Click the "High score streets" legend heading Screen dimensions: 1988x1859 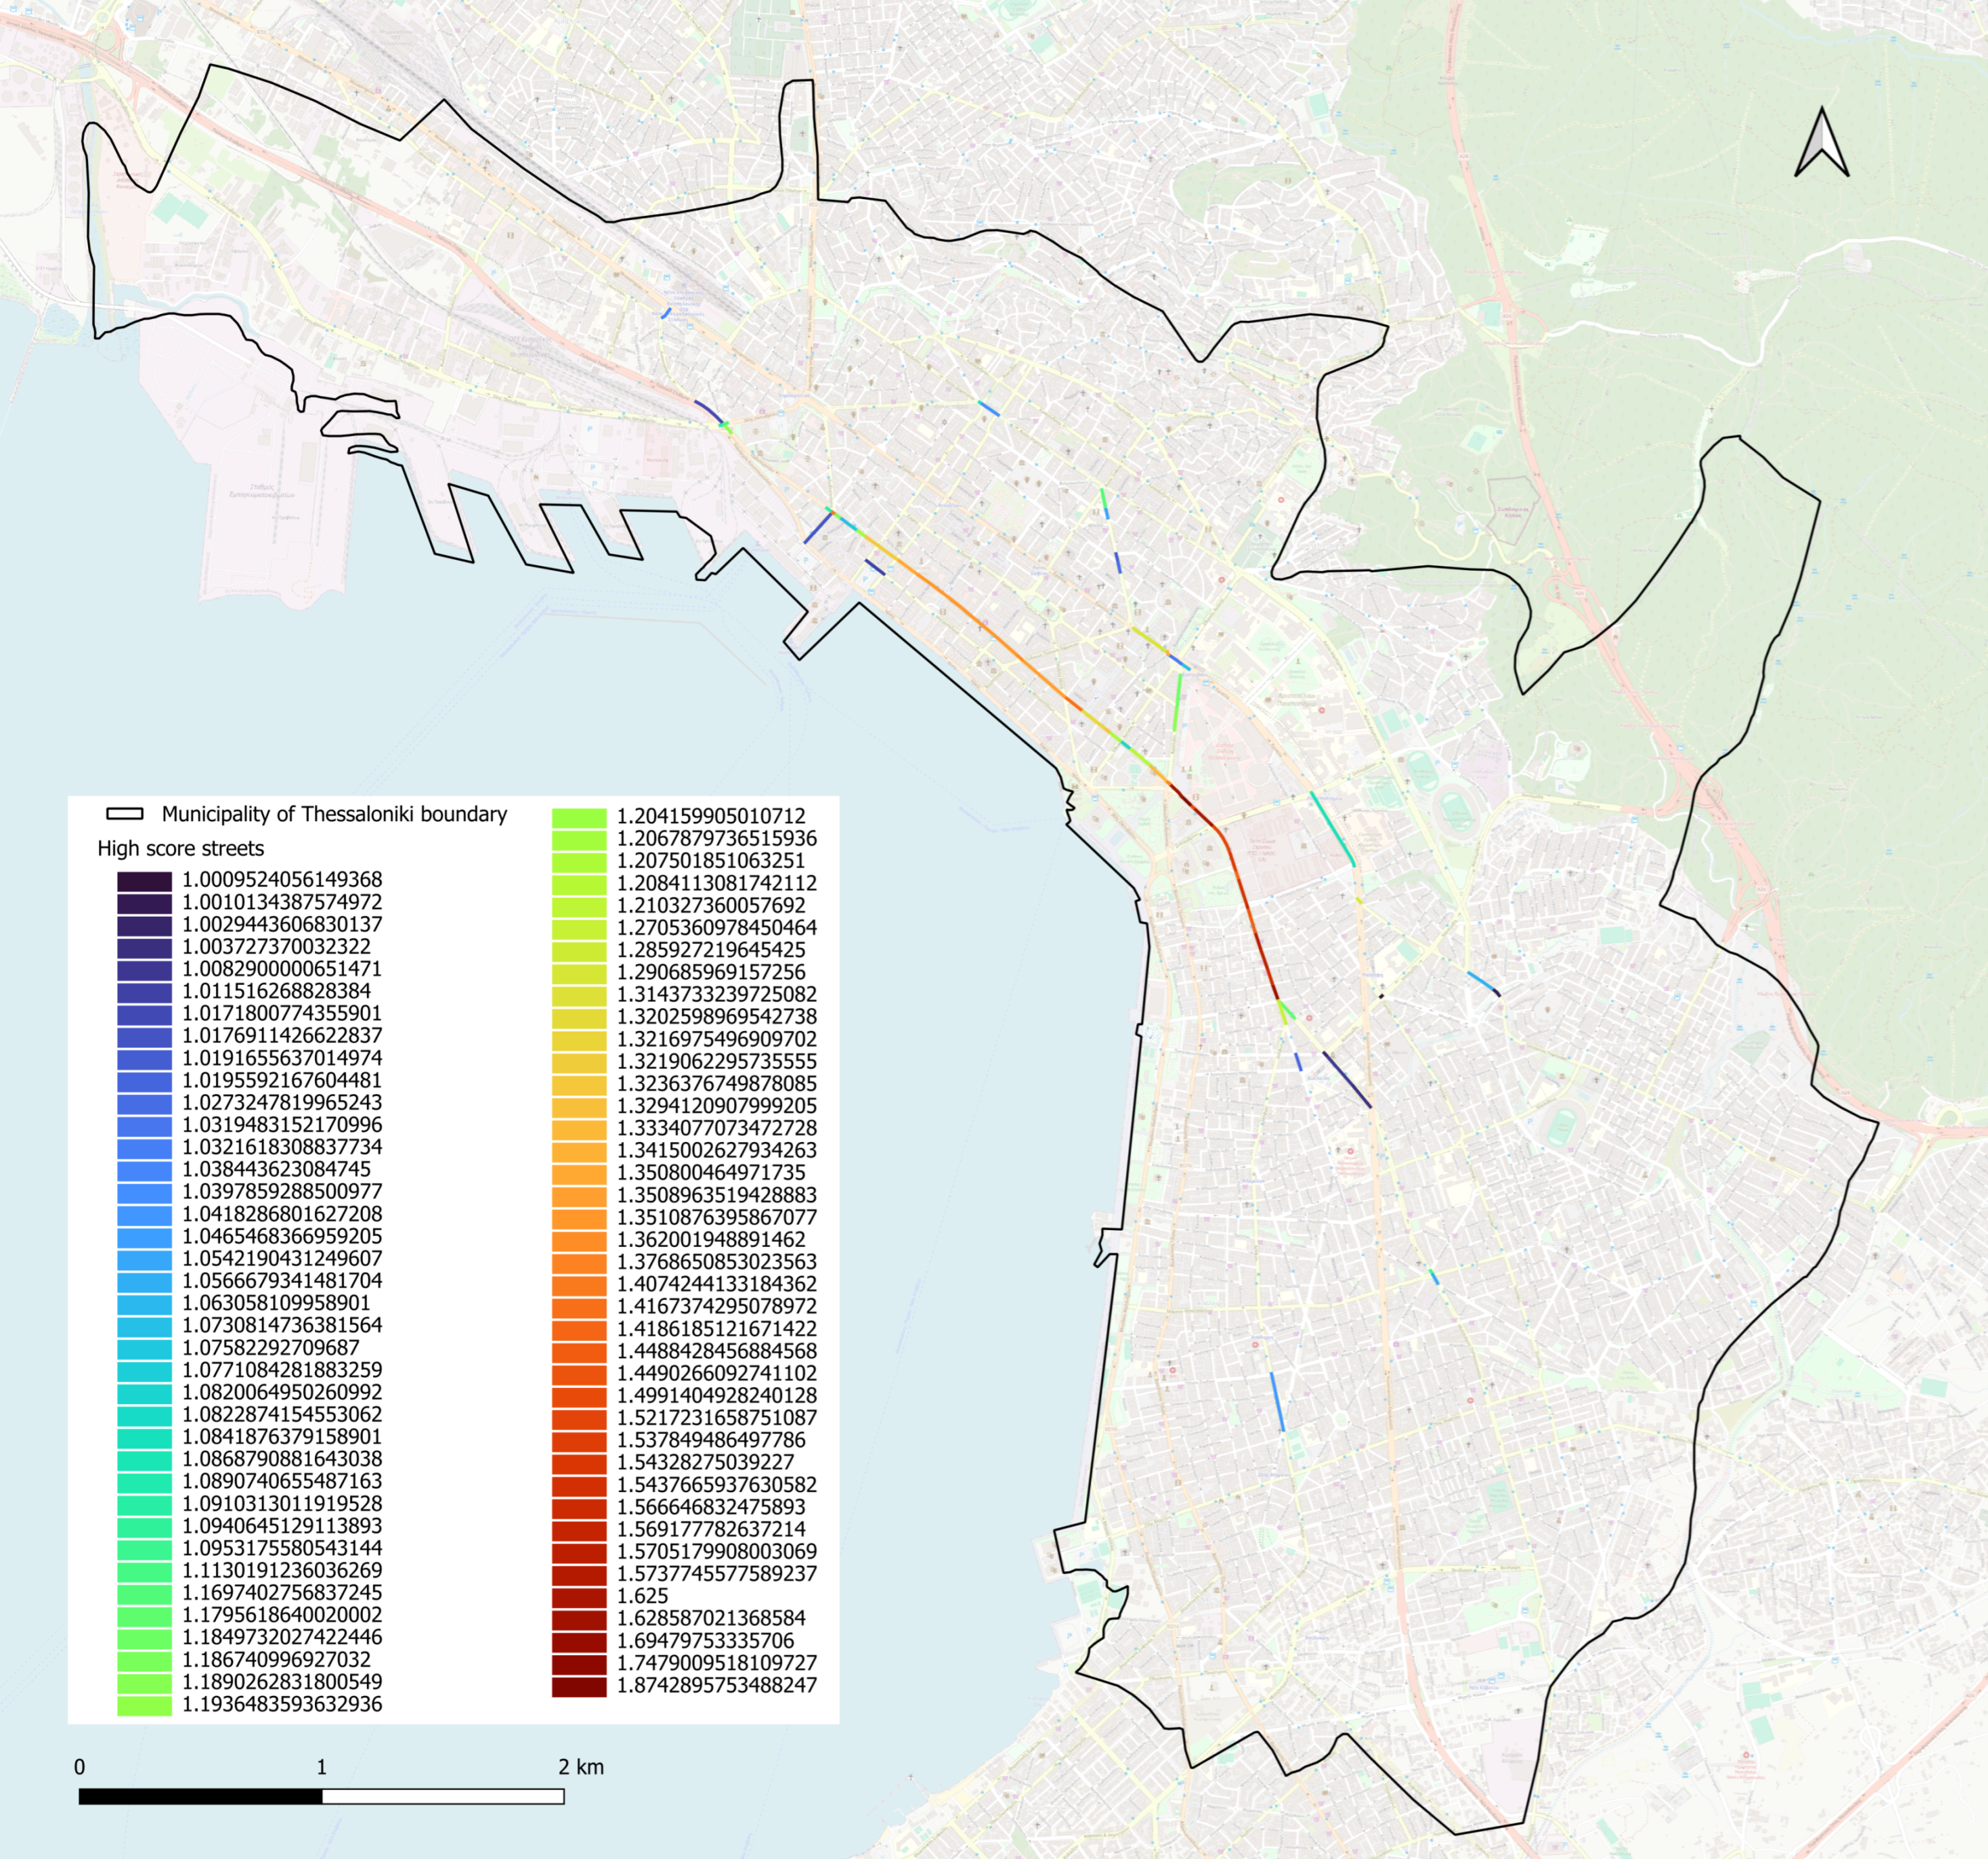point(181,848)
